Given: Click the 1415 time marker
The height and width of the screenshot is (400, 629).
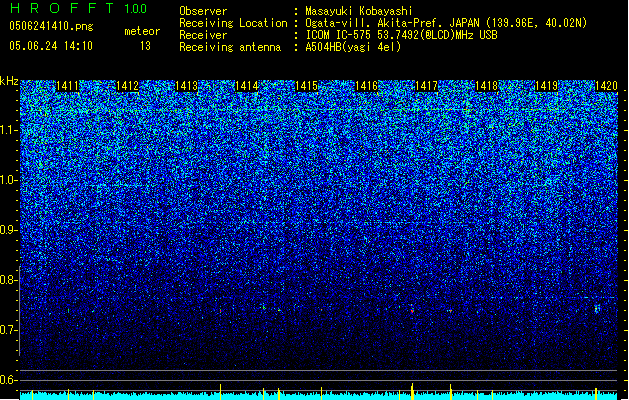Looking at the screenshot, I should coord(307,86).
